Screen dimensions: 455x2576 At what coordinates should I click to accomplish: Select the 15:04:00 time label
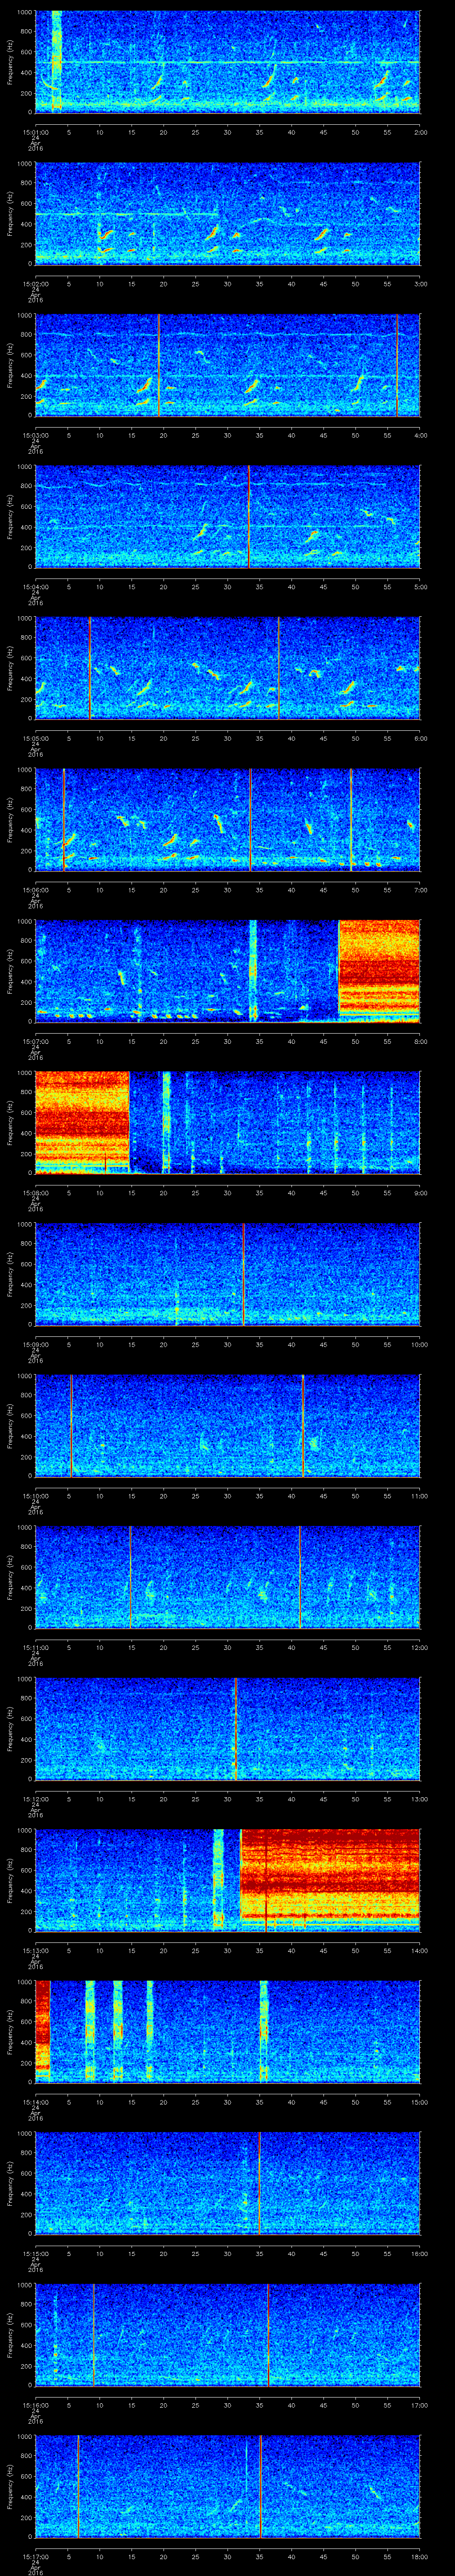coord(35,586)
